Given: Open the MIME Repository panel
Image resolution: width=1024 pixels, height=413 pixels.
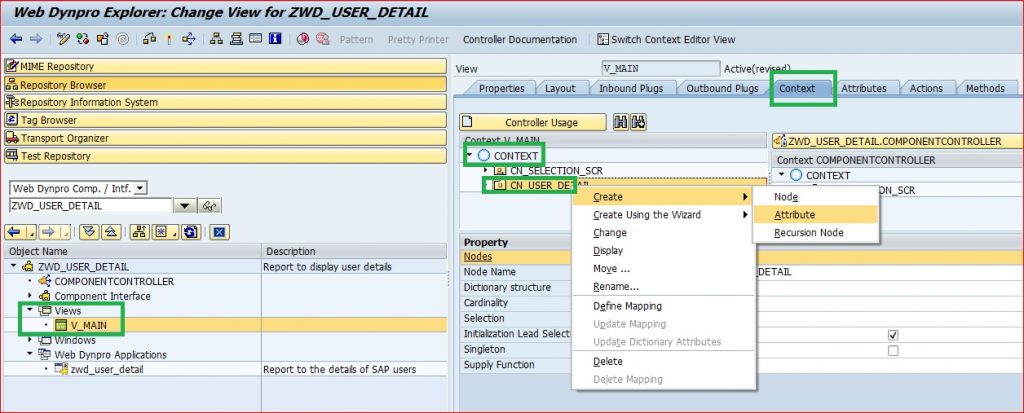Looking at the screenshot, I should pos(225,66).
